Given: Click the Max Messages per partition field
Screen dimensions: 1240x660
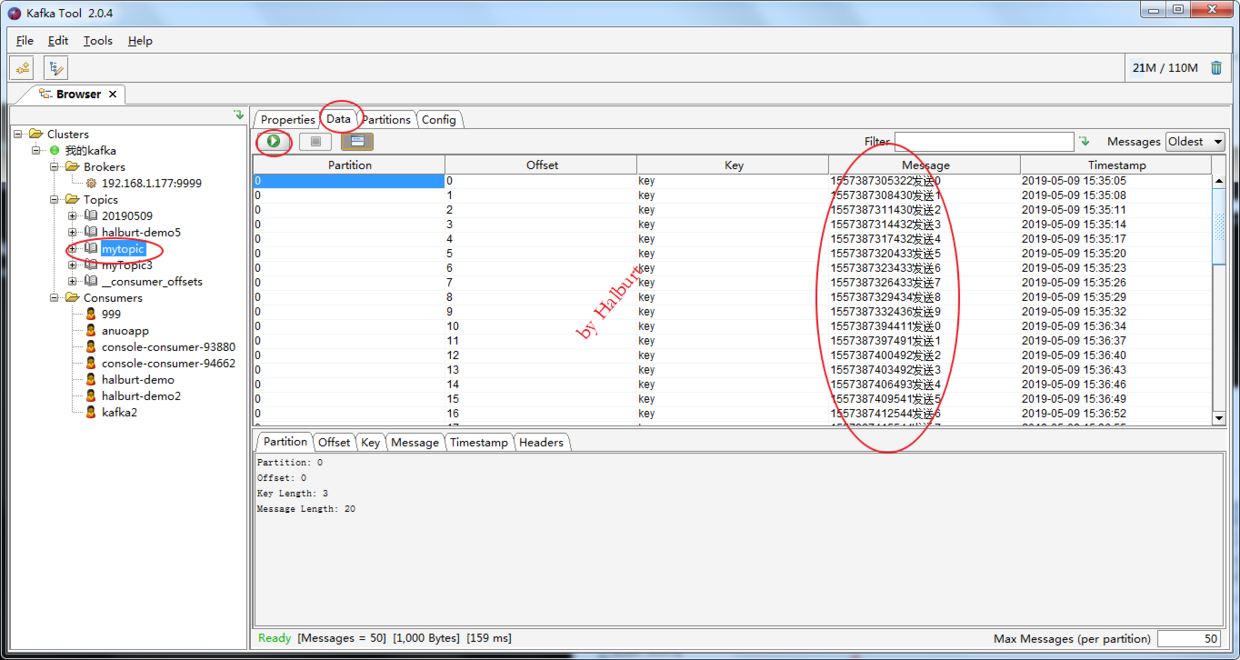Looking at the screenshot, I should pyautogui.click(x=1189, y=638).
